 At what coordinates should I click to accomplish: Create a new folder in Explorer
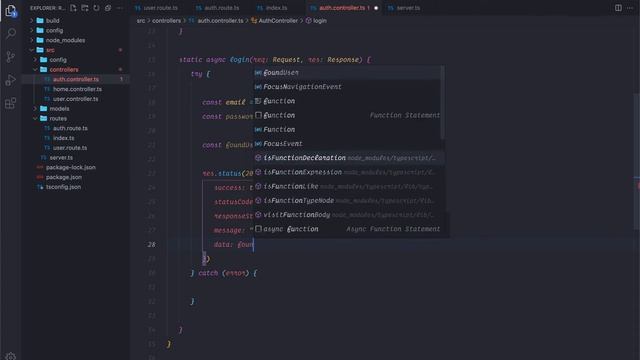pyautogui.click(x=84, y=8)
